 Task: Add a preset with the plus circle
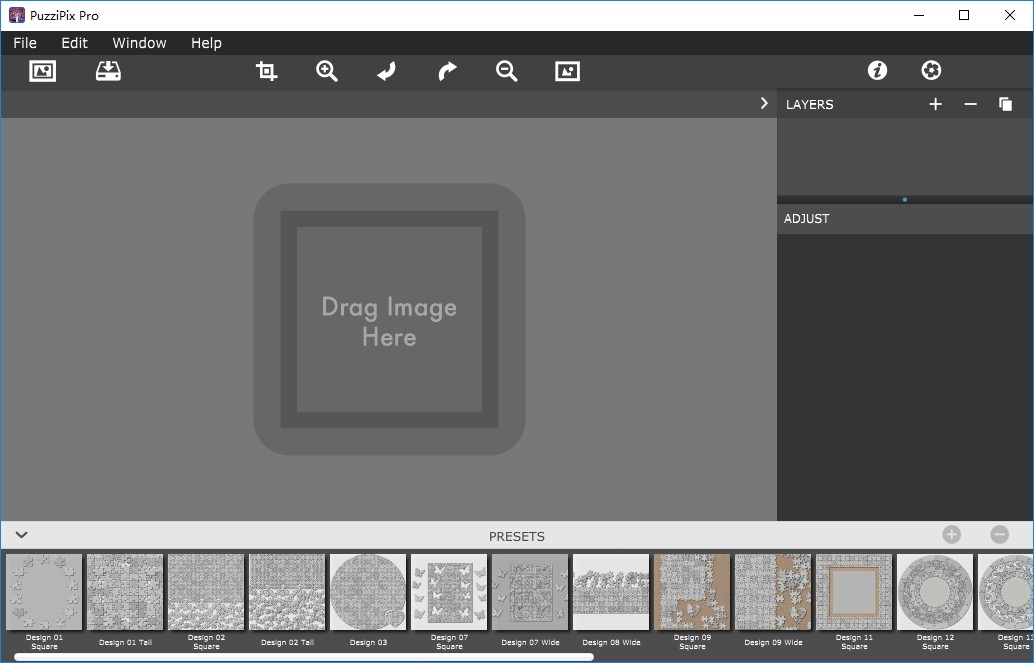click(952, 534)
